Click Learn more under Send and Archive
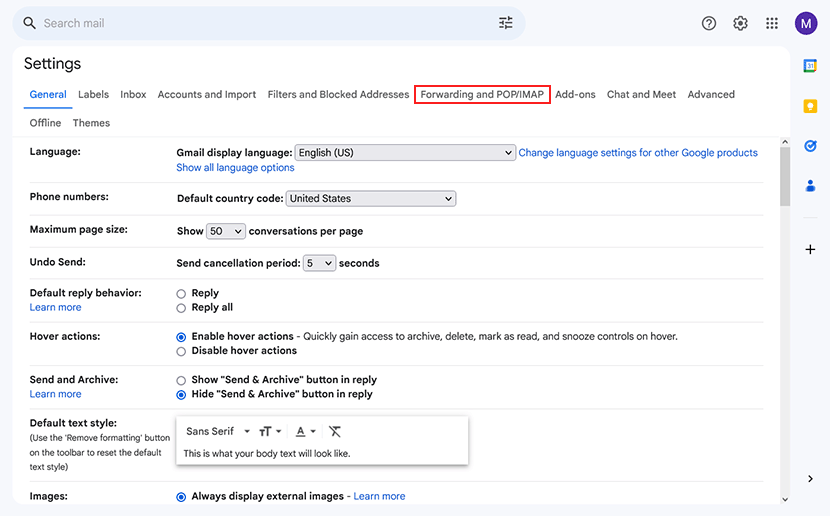The height and width of the screenshot is (516, 830). [x=55, y=394]
